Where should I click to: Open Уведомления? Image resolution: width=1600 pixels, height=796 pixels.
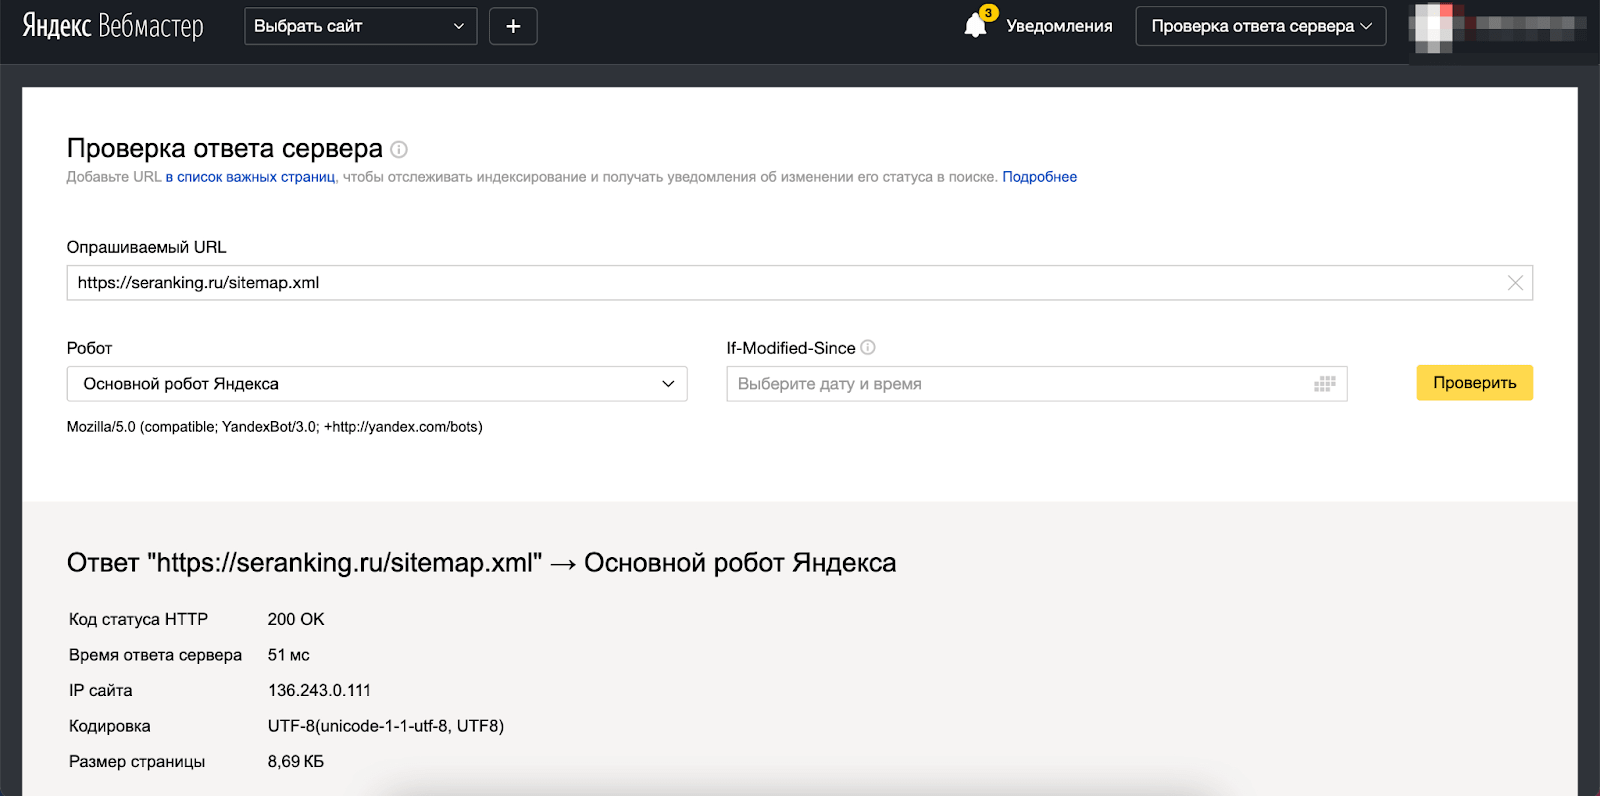click(x=1059, y=26)
